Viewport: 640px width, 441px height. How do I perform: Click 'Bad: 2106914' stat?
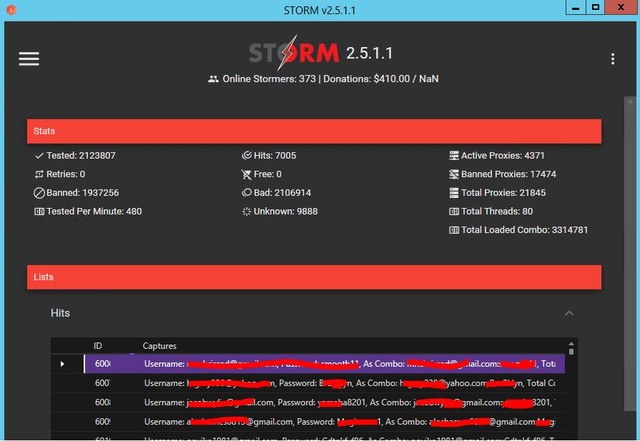point(282,193)
